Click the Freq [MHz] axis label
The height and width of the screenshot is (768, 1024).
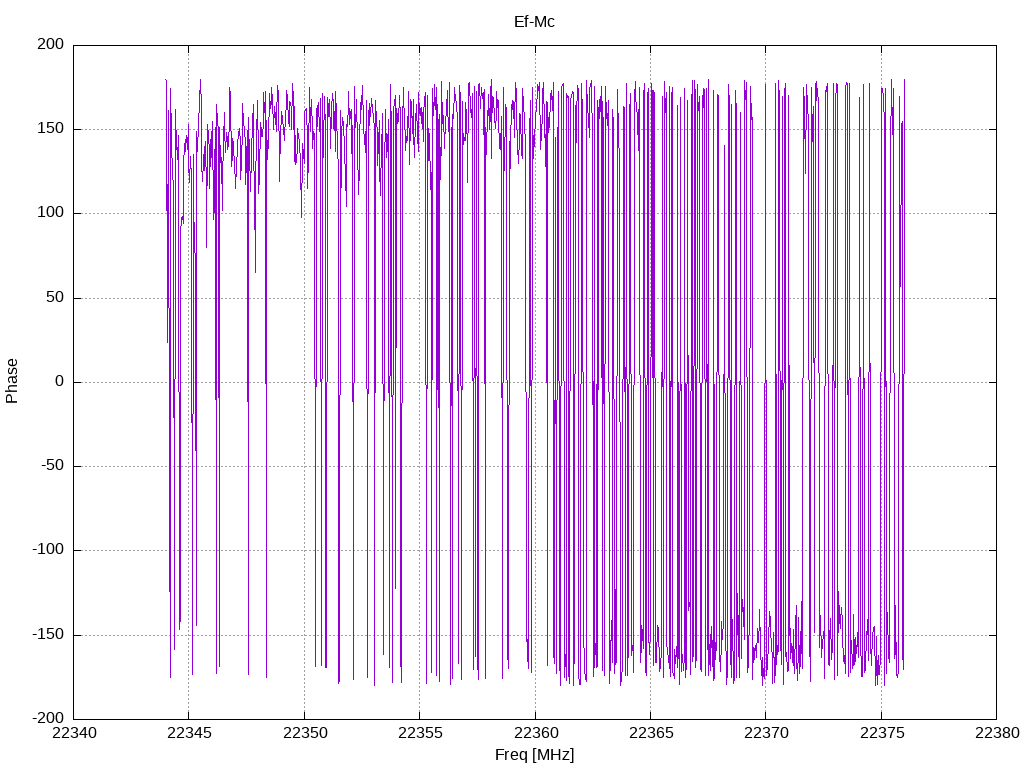(x=534, y=755)
